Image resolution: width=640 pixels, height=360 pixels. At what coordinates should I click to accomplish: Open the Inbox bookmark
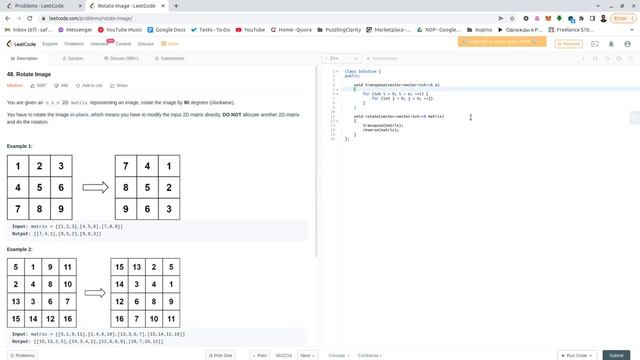(29, 30)
